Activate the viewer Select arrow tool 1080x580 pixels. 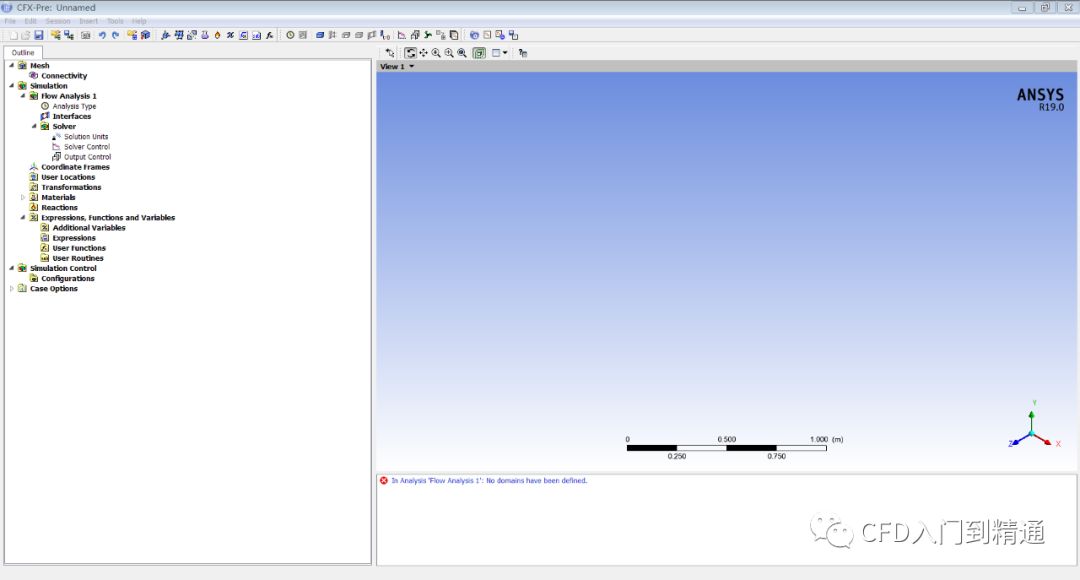[390, 53]
